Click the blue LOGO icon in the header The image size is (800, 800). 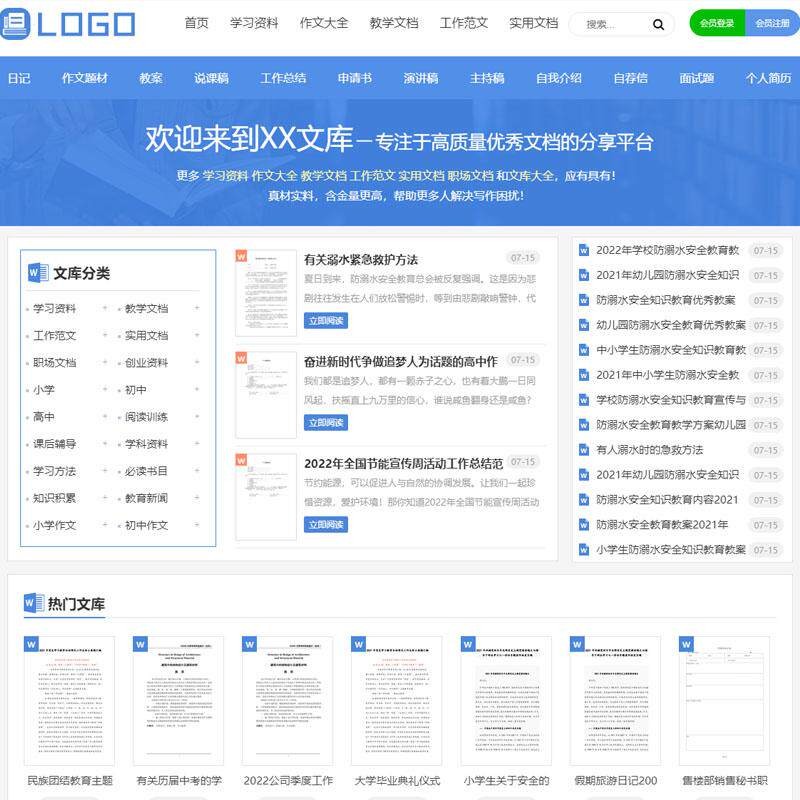[17, 22]
